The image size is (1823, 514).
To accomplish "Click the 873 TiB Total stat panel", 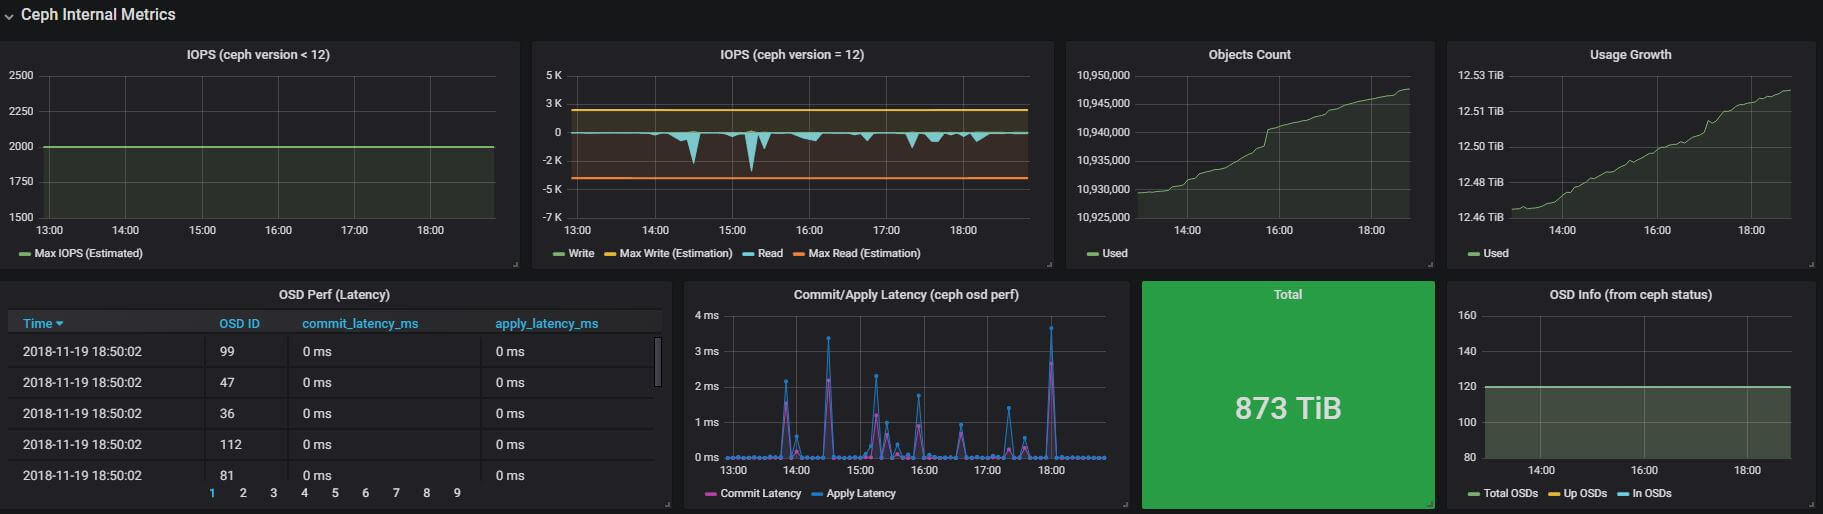I will [x=1287, y=408].
